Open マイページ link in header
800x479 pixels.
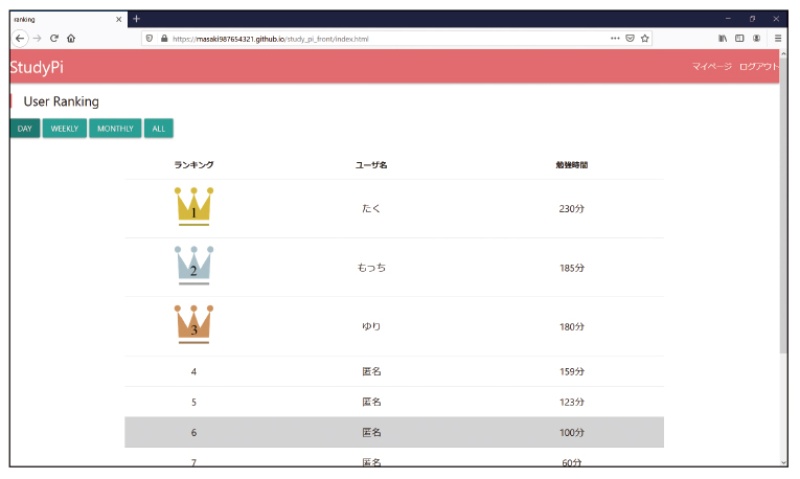pyautogui.click(x=712, y=66)
